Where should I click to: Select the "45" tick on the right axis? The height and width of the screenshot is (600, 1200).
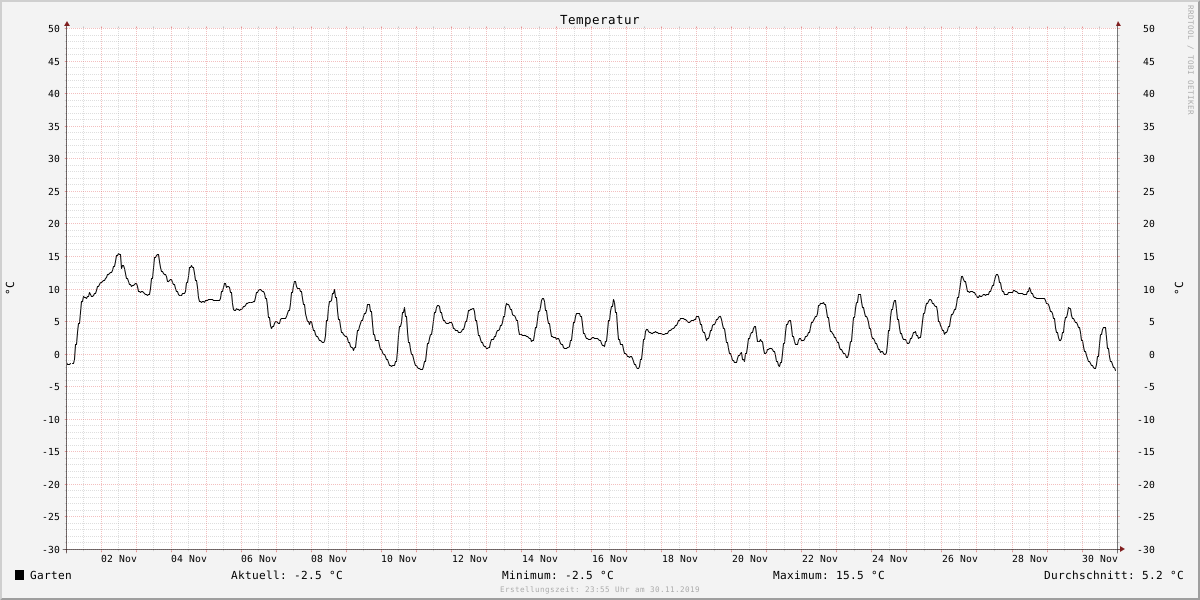coord(1149,62)
